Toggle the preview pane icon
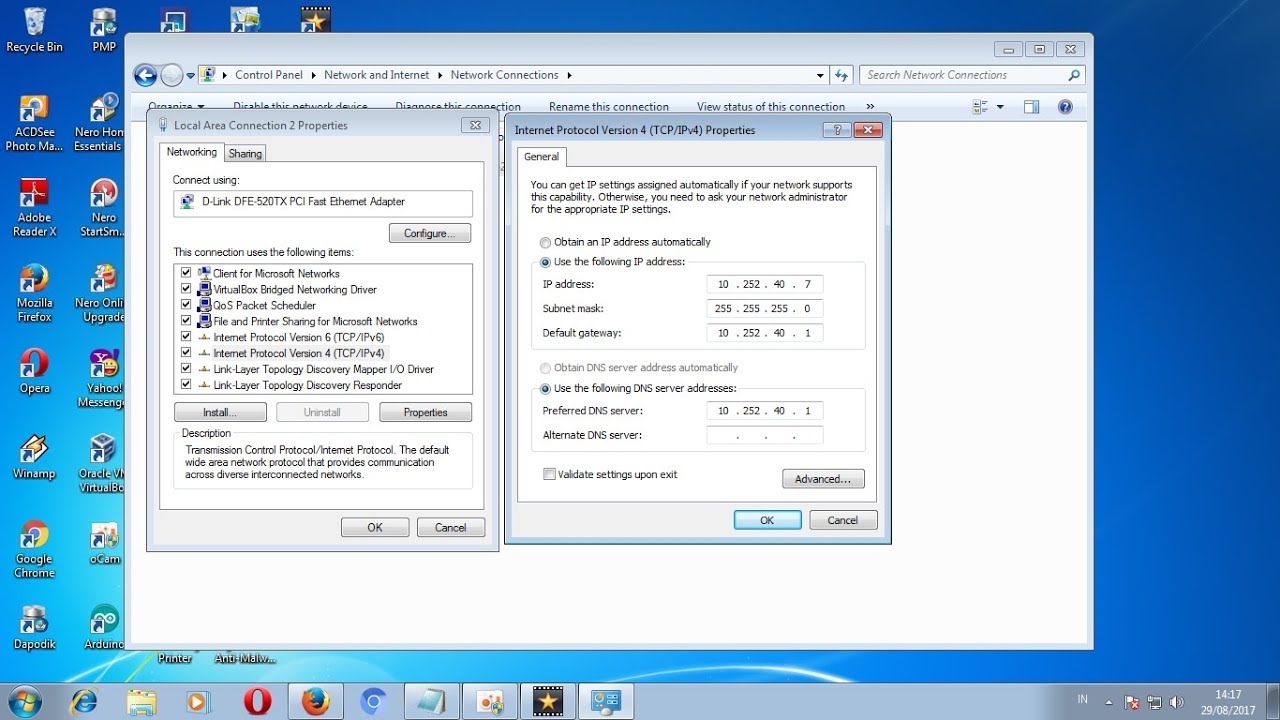The width and height of the screenshot is (1280, 720). pos(1032,107)
